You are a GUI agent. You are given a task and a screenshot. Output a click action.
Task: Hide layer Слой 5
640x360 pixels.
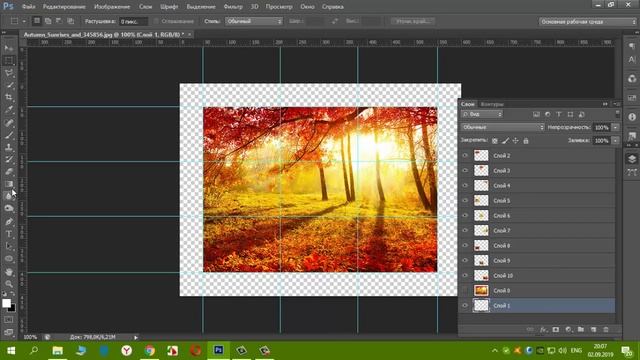tap(465, 200)
